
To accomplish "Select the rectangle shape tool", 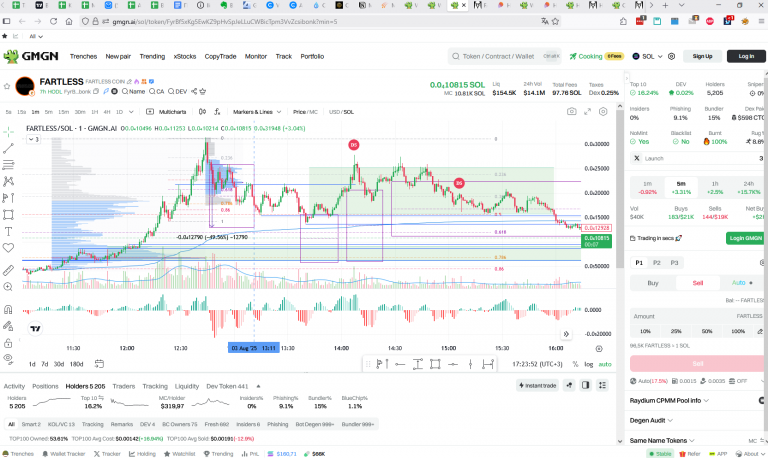I will [x=8, y=215].
